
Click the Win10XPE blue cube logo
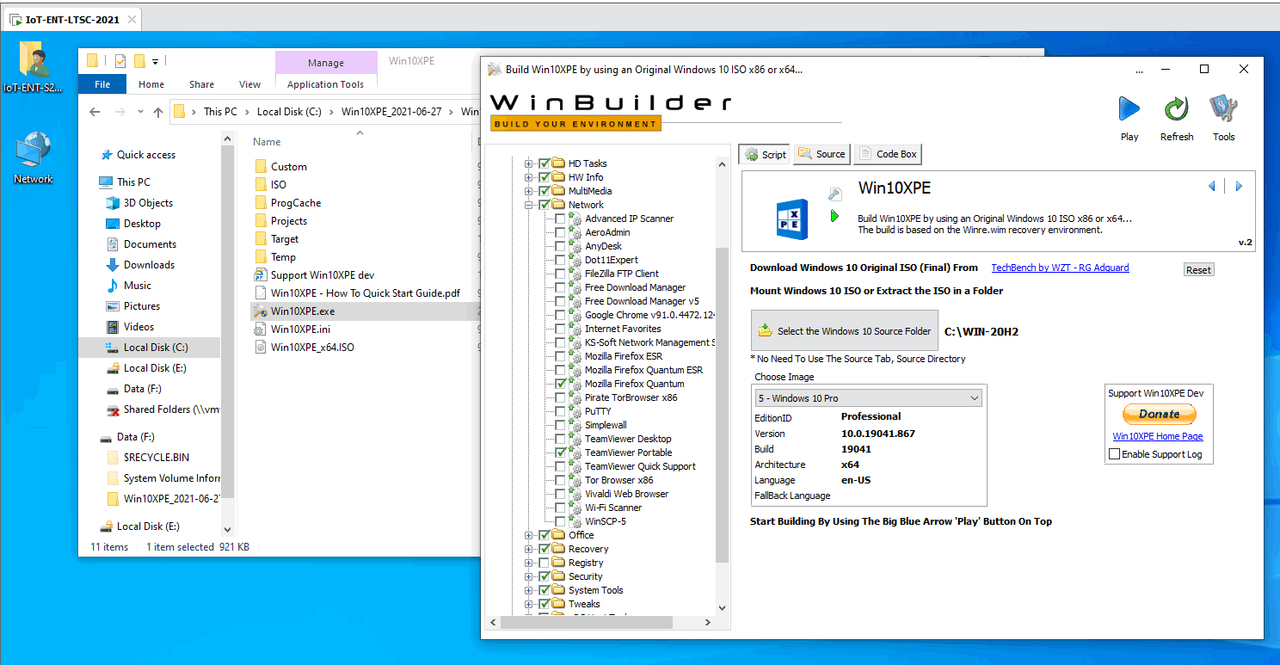point(793,219)
